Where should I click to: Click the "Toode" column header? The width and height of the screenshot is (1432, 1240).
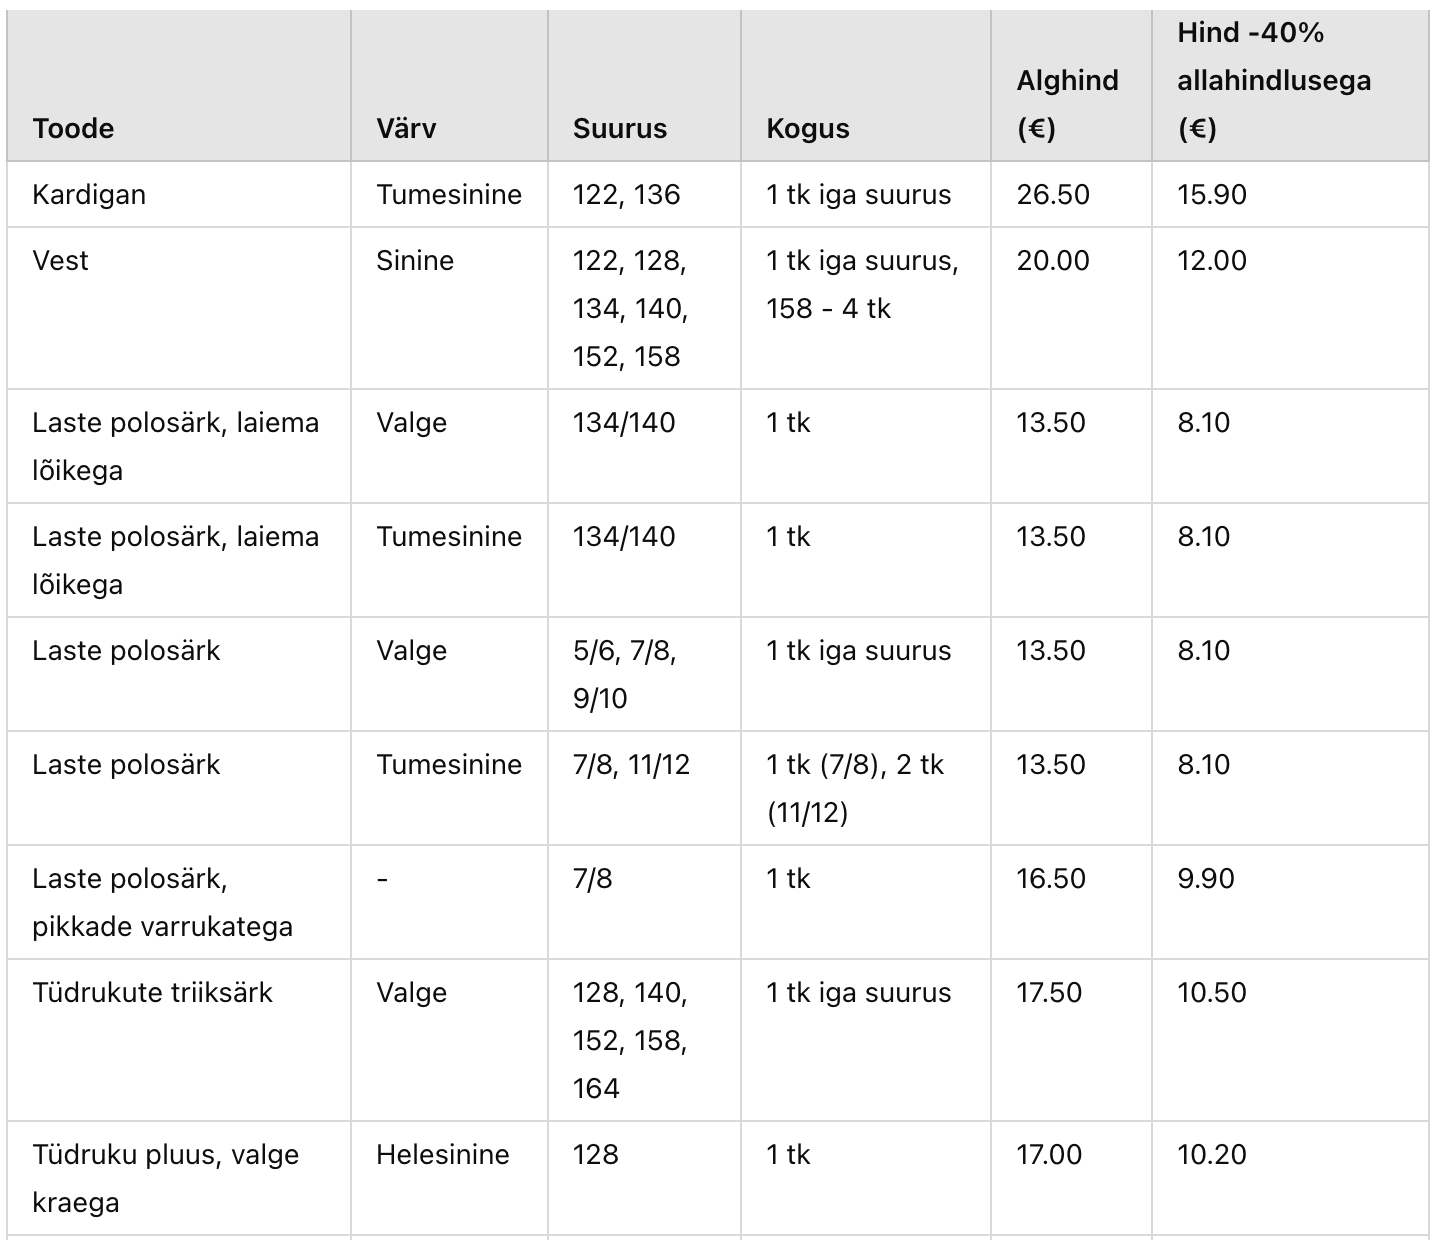[x=73, y=128]
